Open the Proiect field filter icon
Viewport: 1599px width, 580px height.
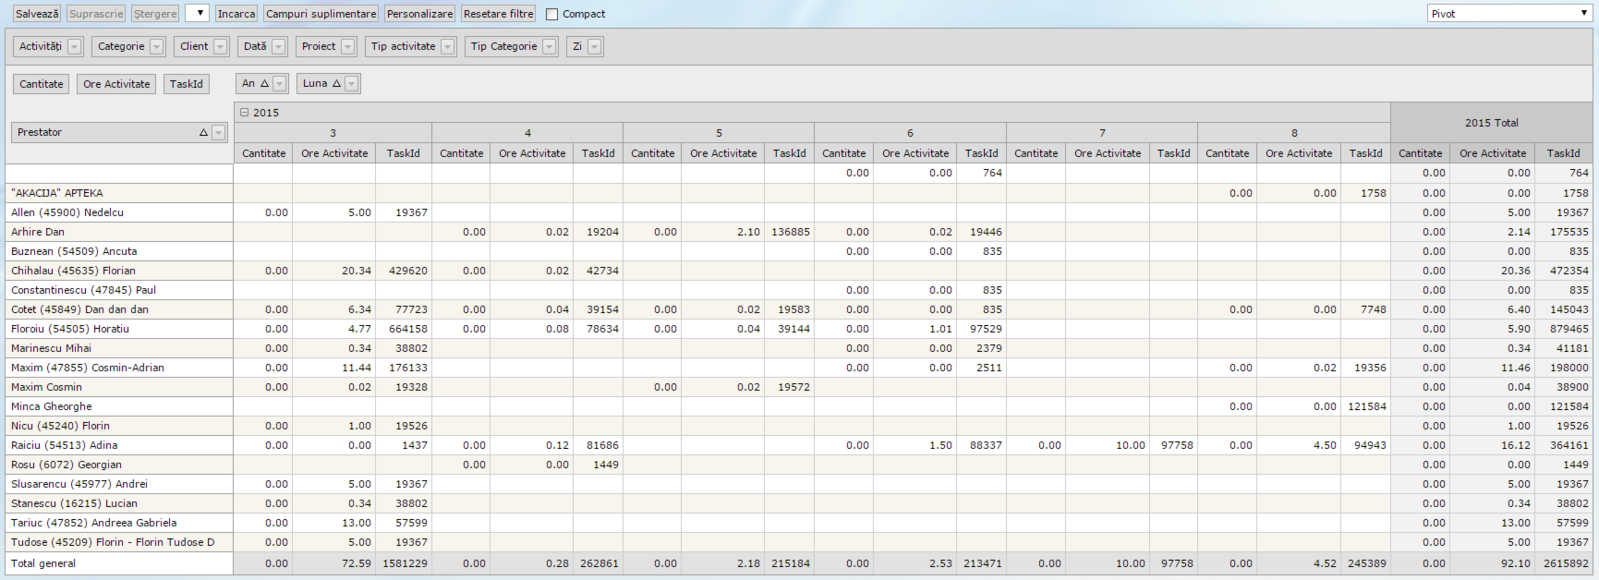tap(348, 47)
